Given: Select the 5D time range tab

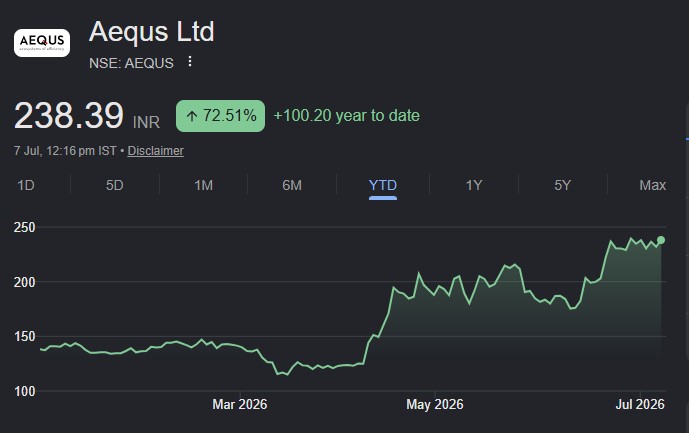Looking at the screenshot, I should pos(115,185).
